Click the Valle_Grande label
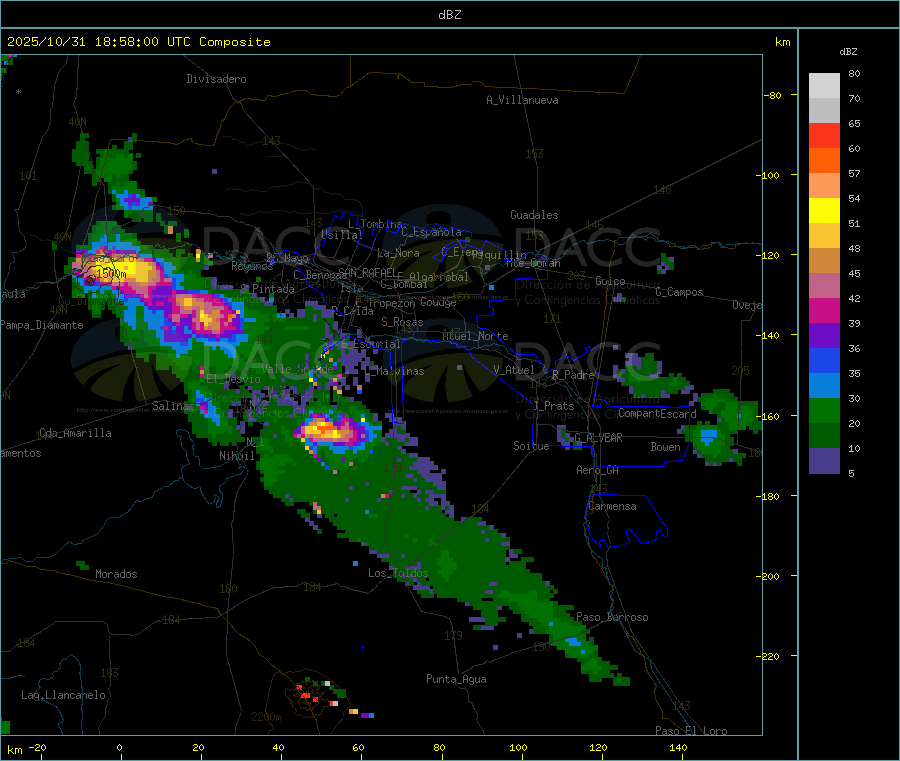 297,368
